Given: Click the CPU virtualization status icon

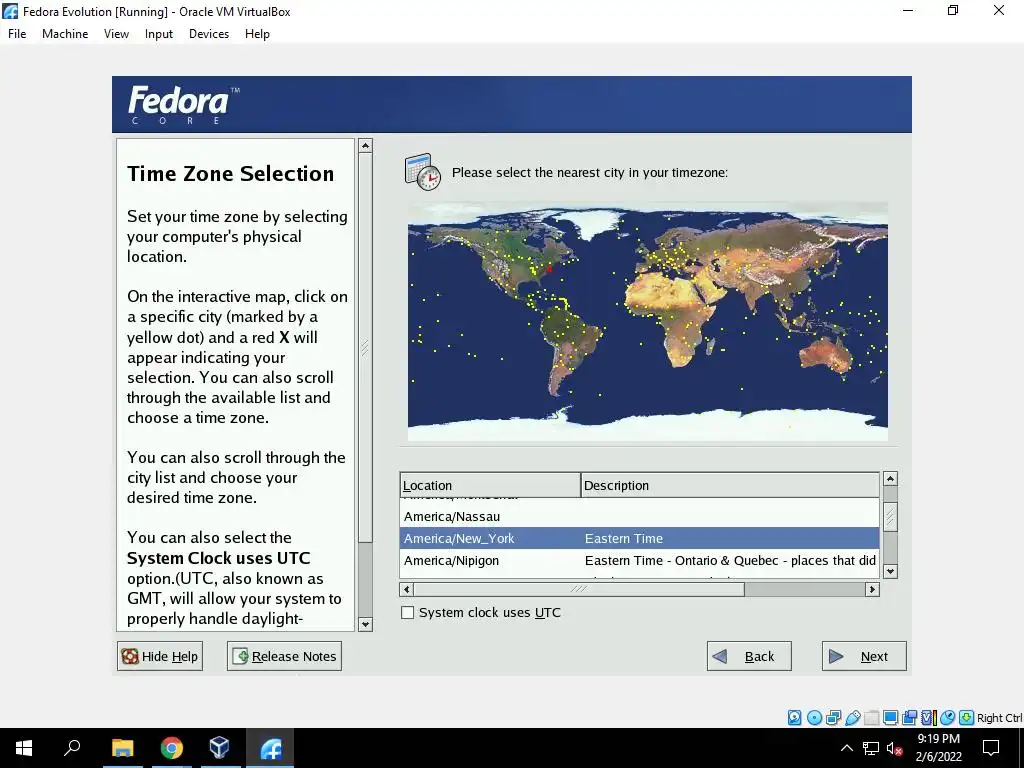Looking at the screenshot, I should pos(929,718).
